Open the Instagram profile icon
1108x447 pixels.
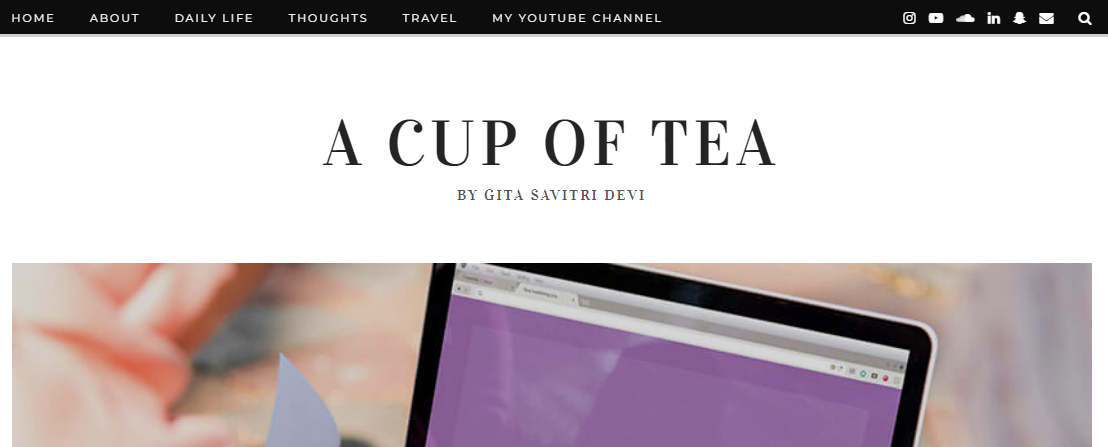tap(909, 18)
